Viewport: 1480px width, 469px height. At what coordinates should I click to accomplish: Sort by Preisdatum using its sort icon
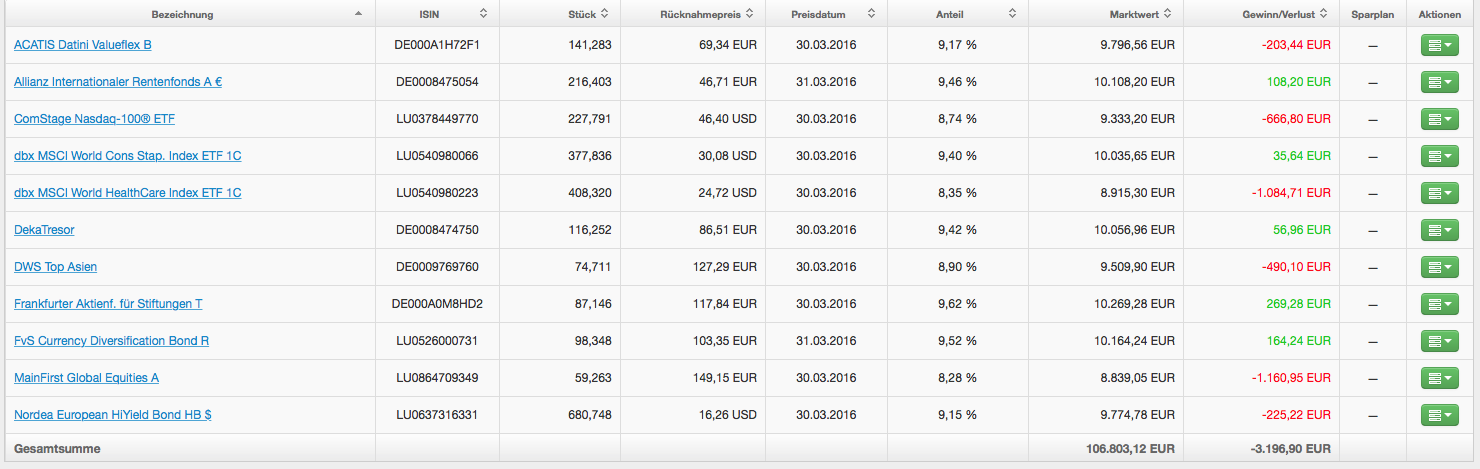tap(871, 14)
